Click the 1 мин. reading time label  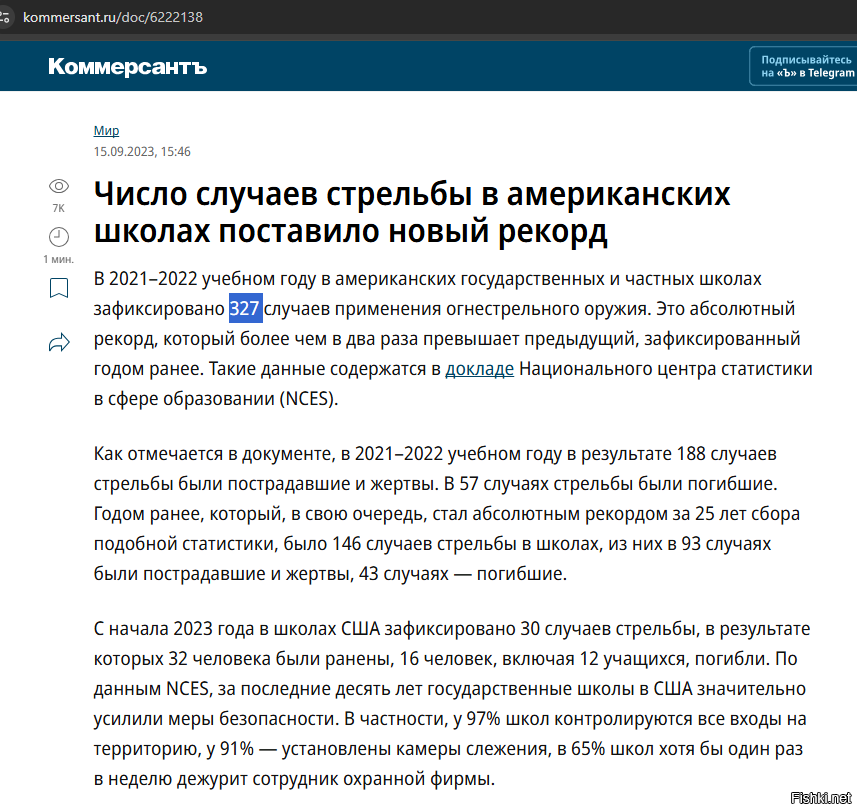point(58,259)
